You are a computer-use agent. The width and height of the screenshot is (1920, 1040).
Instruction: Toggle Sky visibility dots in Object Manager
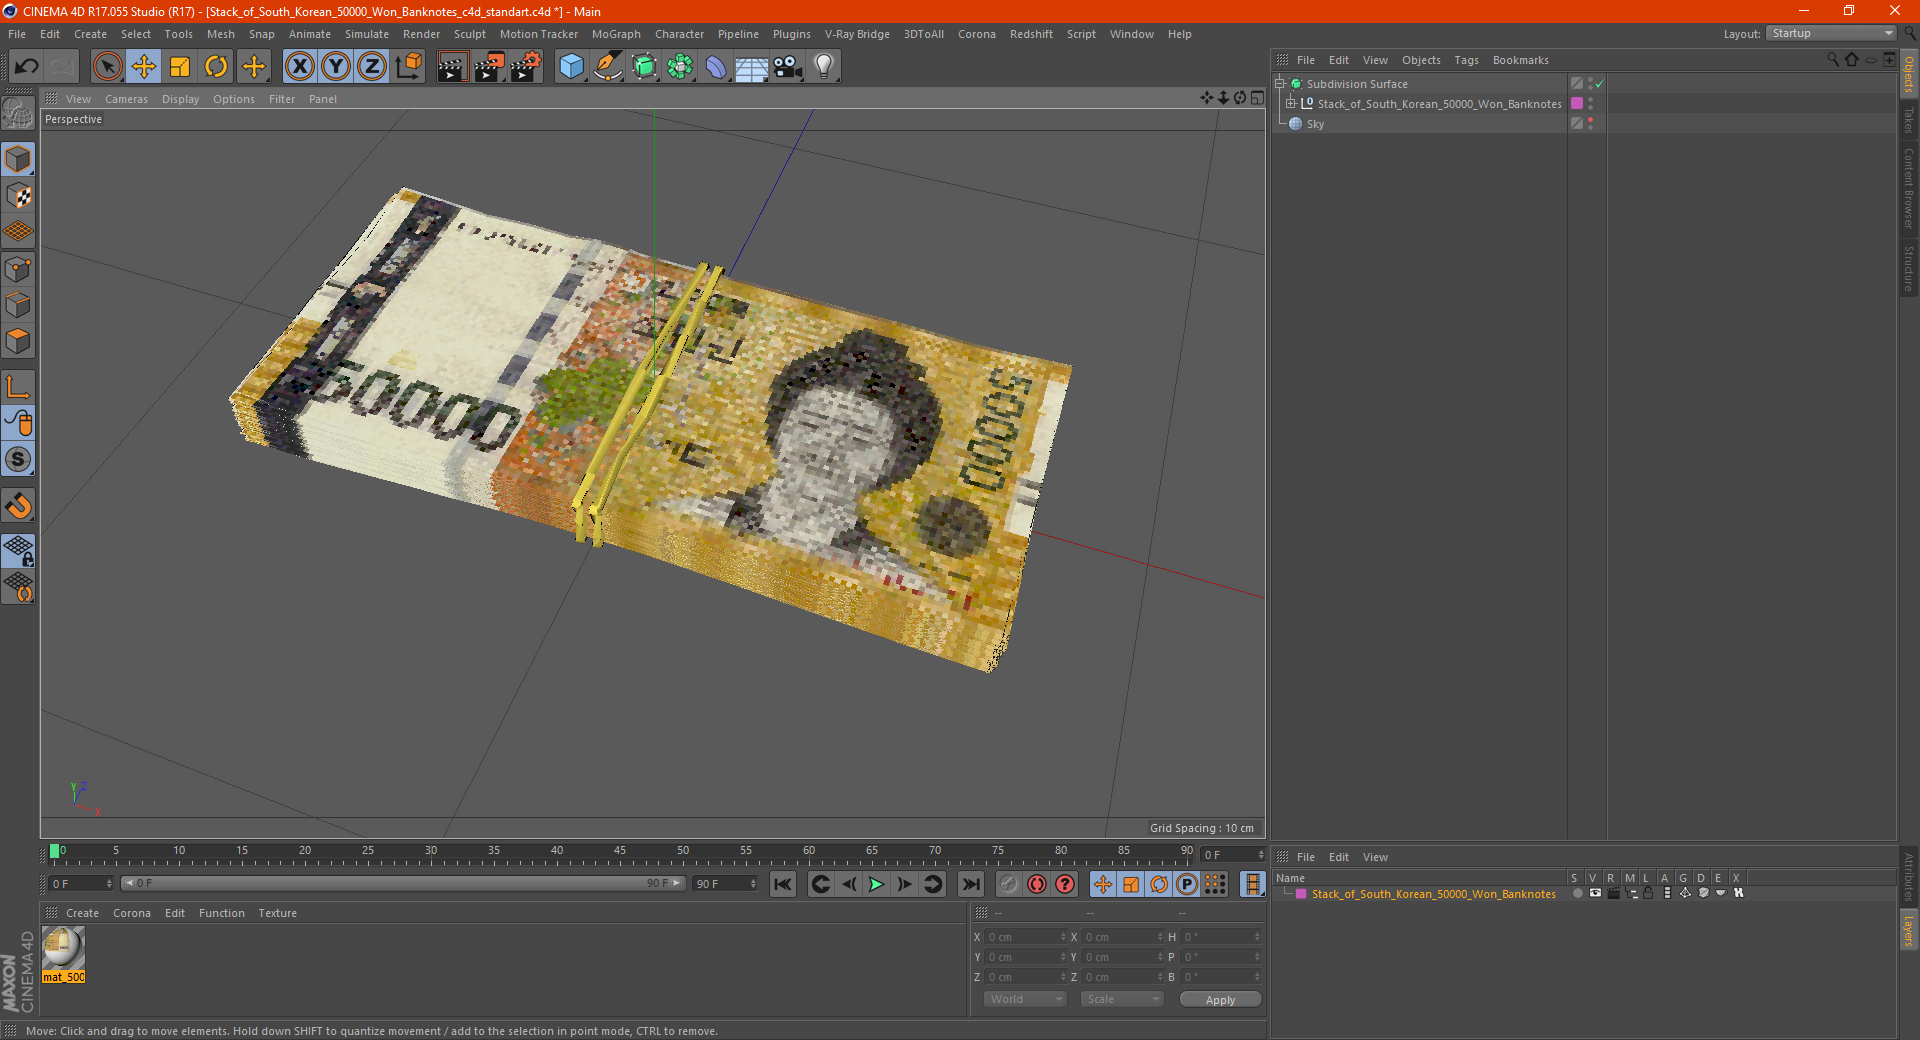tap(1590, 124)
